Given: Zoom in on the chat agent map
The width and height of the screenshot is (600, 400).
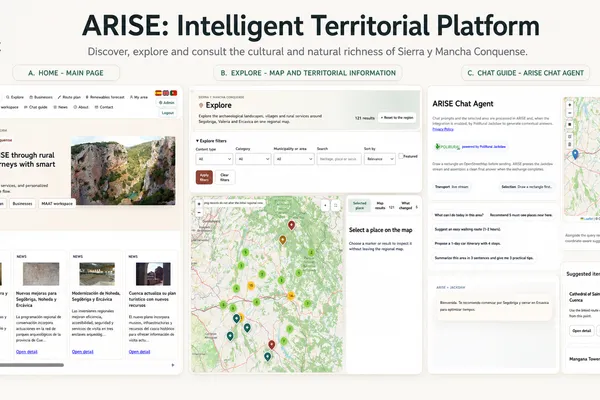Looking at the screenshot, I should click(569, 105).
